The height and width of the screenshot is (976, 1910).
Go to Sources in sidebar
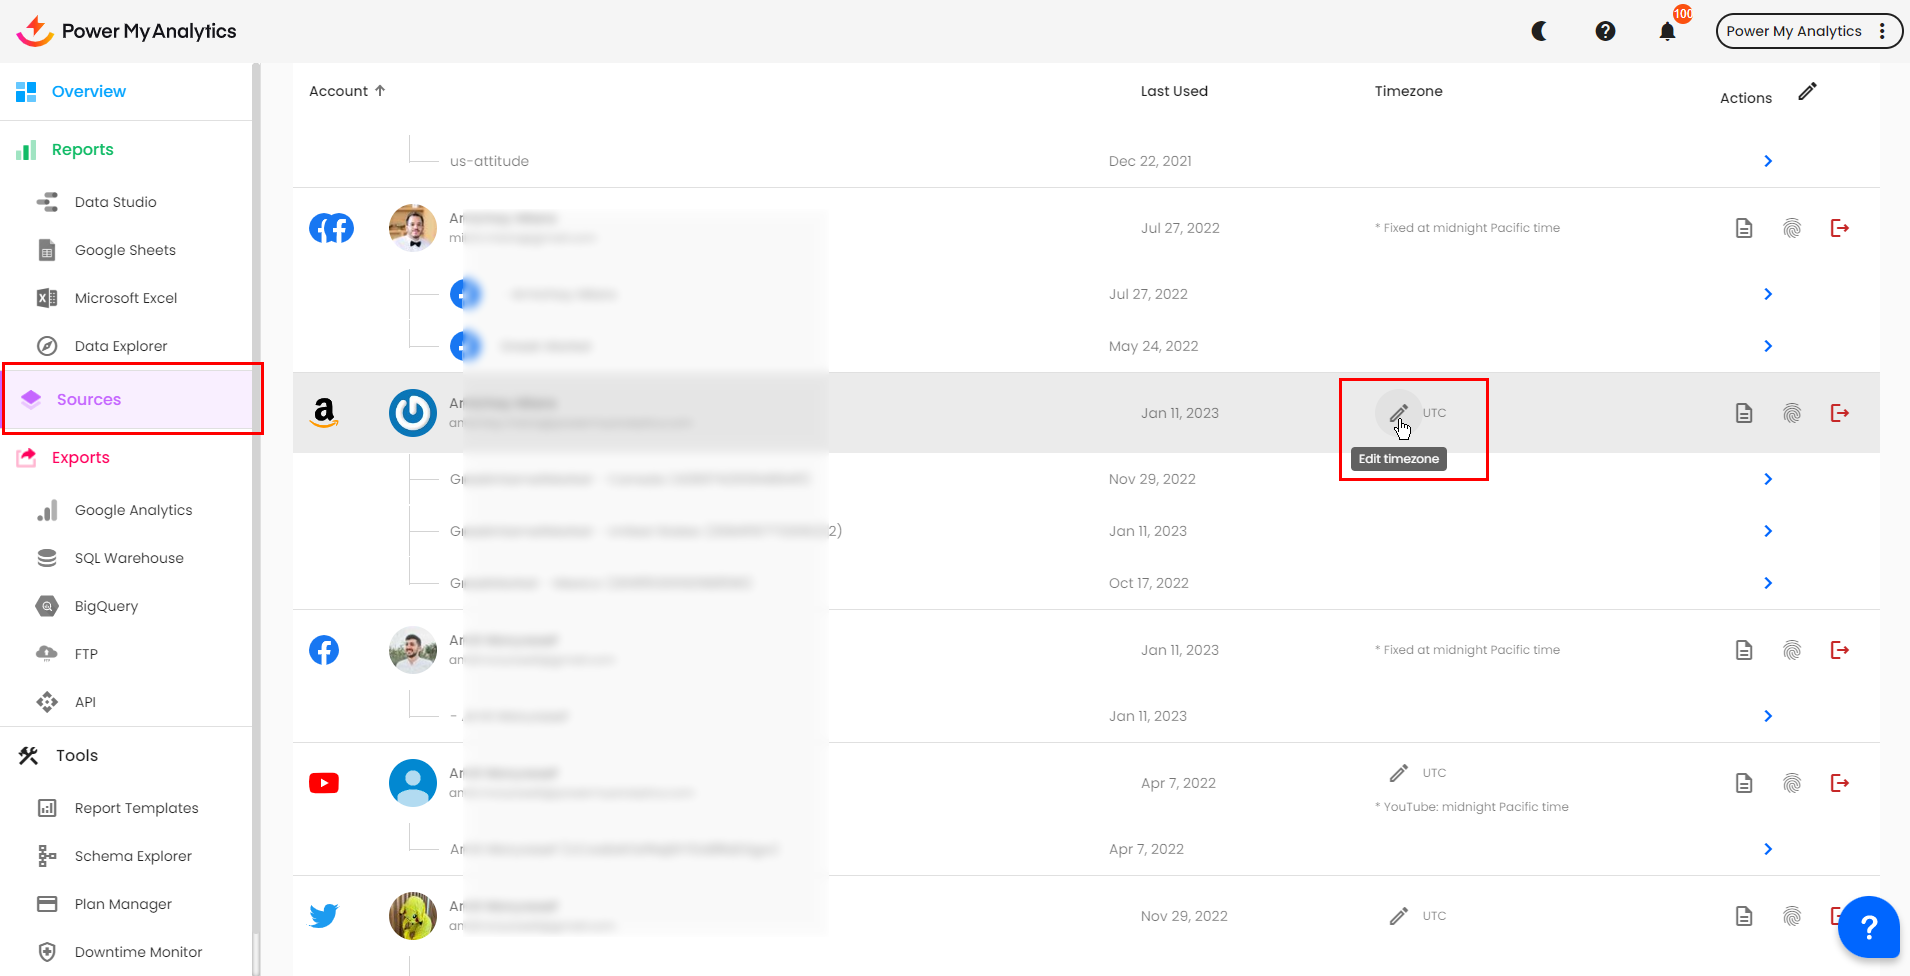click(x=89, y=399)
